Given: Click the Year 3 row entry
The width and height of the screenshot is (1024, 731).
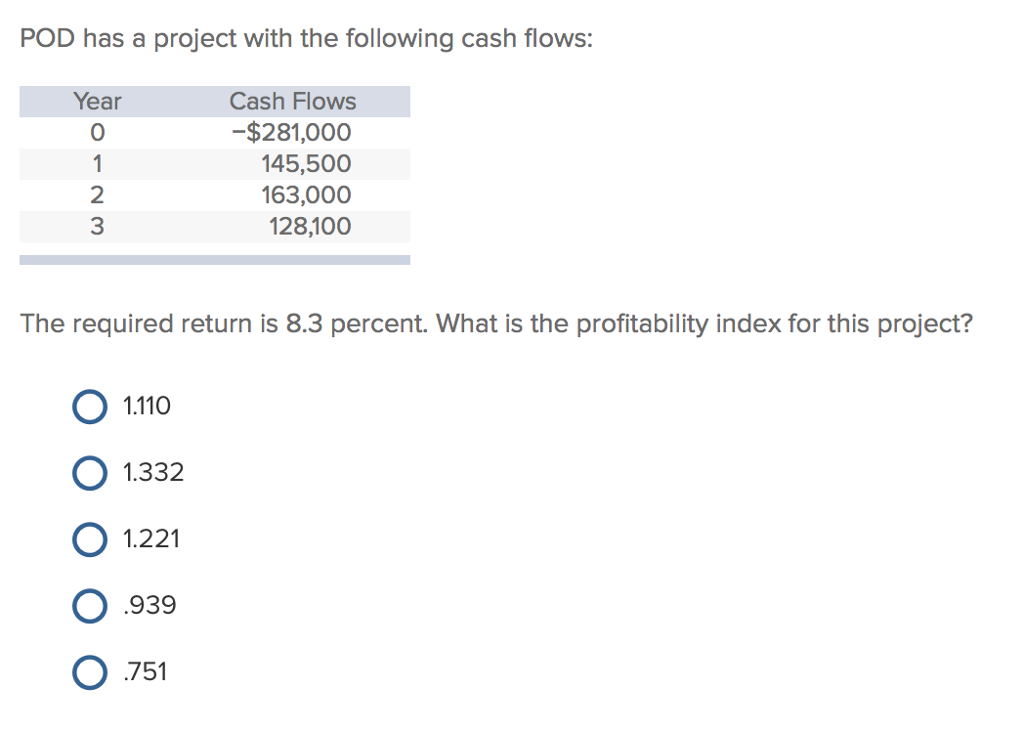Looking at the screenshot, I should (x=97, y=226).
